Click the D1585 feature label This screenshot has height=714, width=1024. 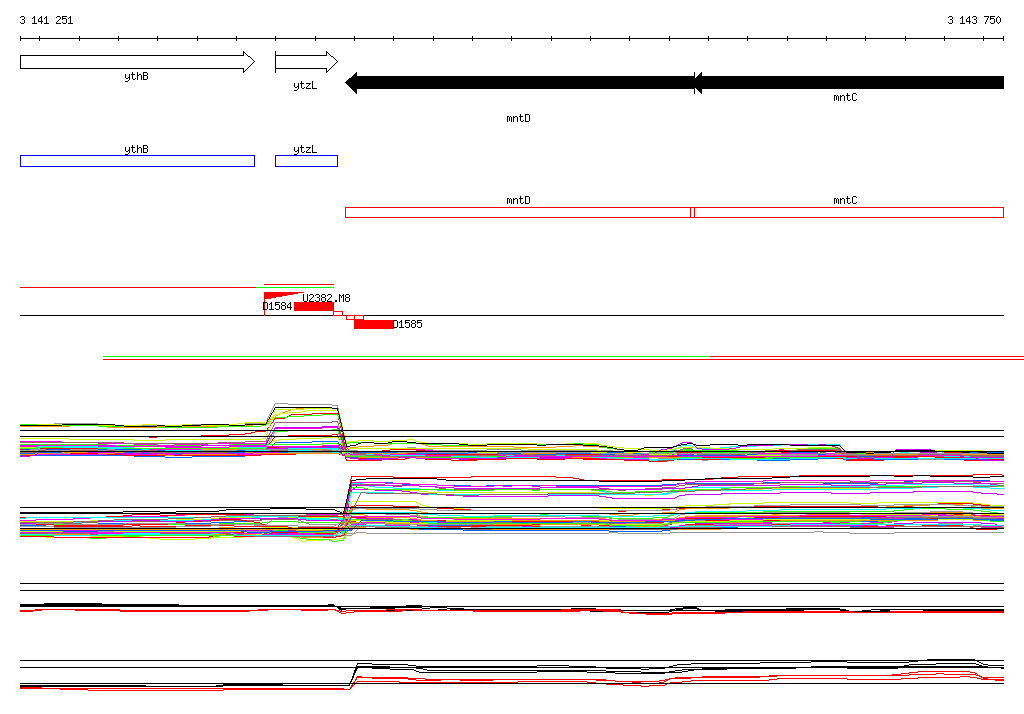408,324
